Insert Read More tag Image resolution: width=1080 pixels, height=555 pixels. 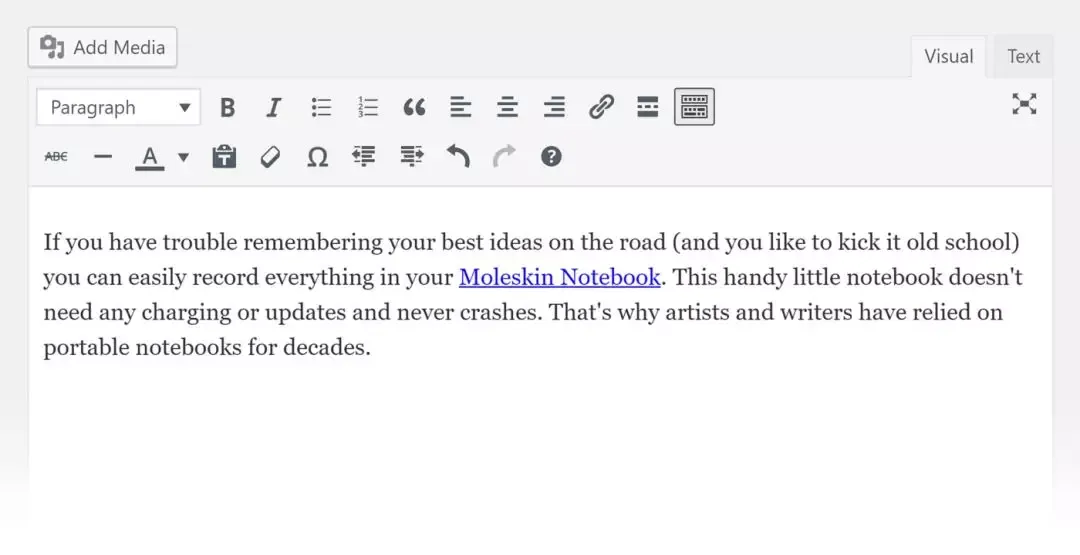point(648,108)
